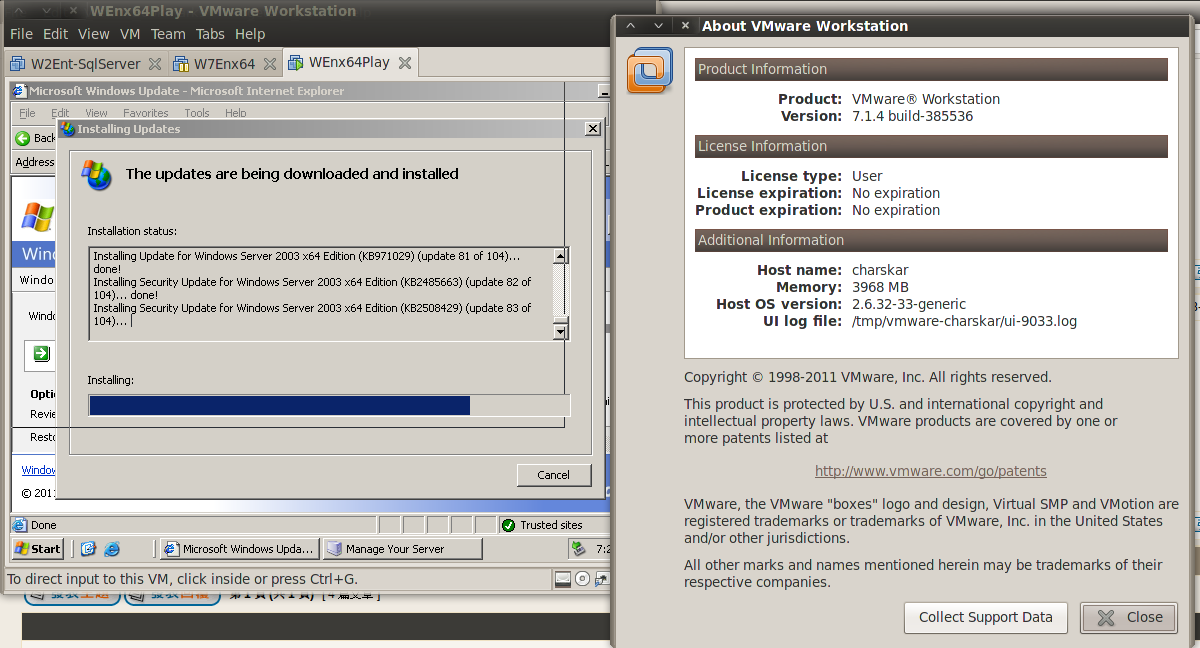The image size is (1200, 648).
Task: Cancel the update installation
Action: (554, 475)
